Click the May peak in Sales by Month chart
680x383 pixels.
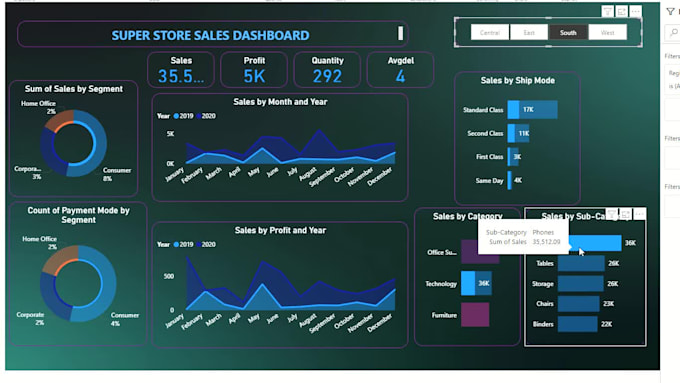pos(262,149)
